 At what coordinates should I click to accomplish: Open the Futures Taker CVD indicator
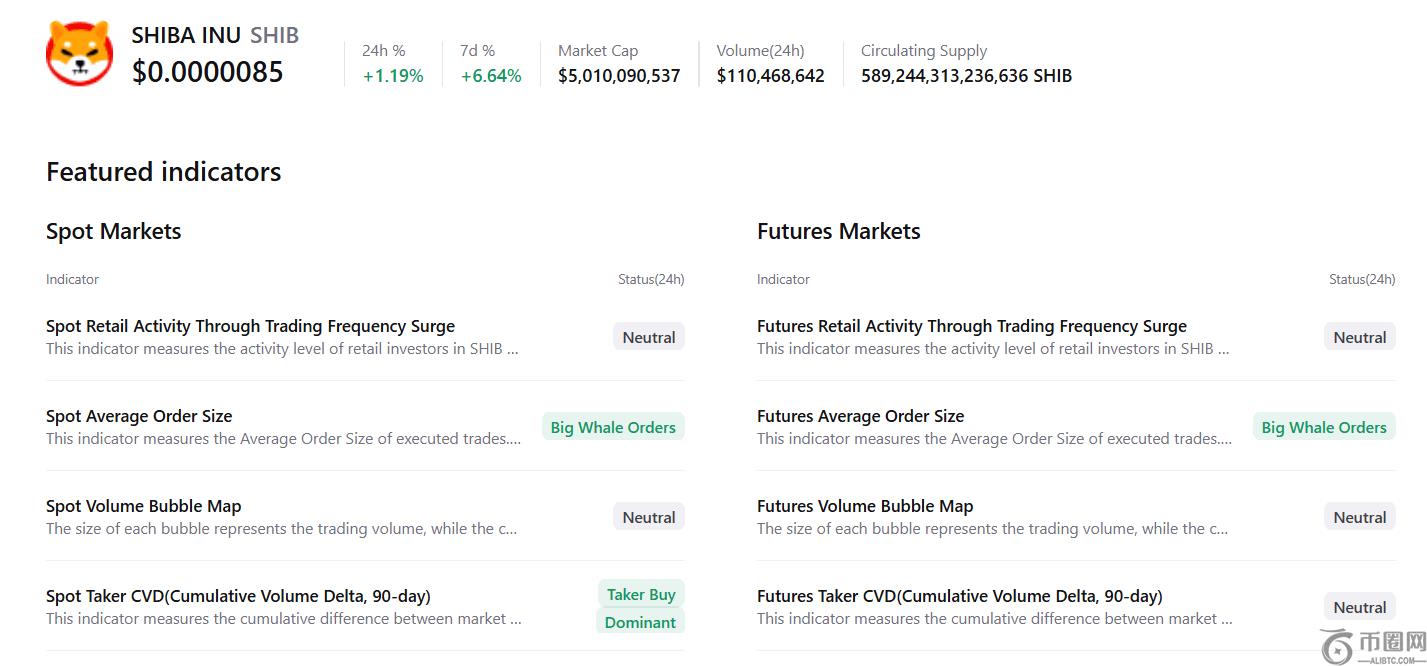pyautogui.click(x=959, y=596)
